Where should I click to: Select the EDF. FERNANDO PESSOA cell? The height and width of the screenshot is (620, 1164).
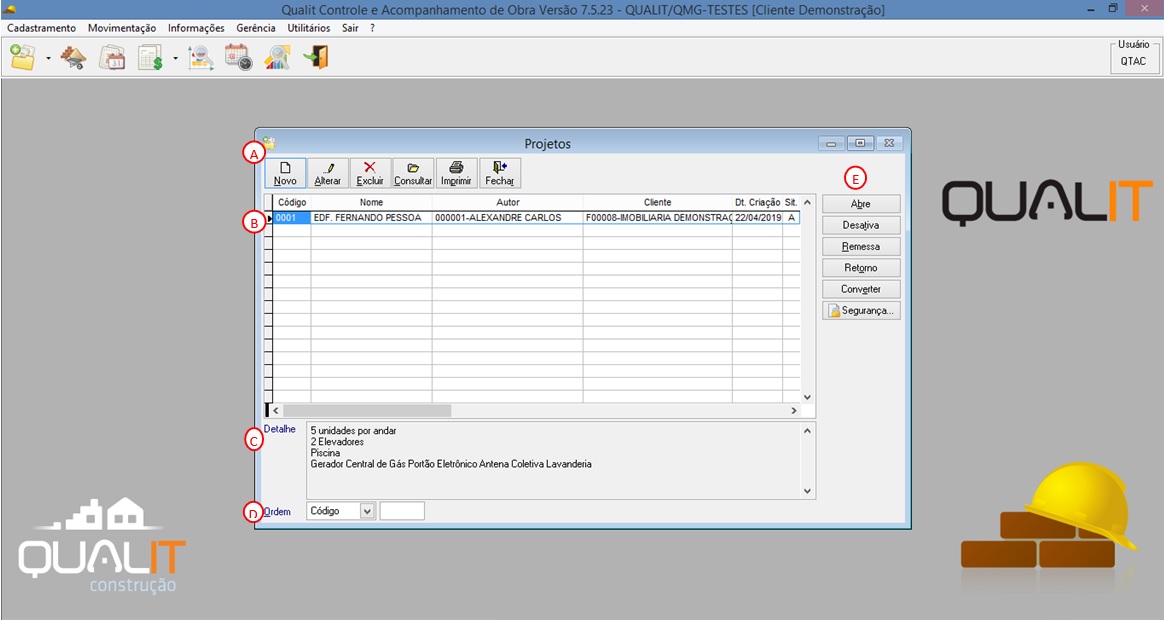[x=371, y=218]
